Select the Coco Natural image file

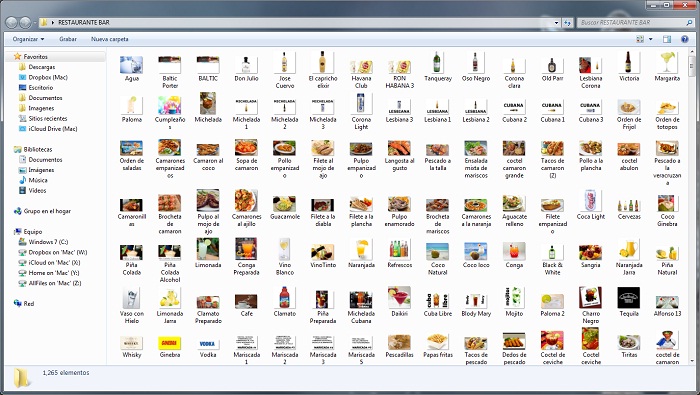pos(438,259)
